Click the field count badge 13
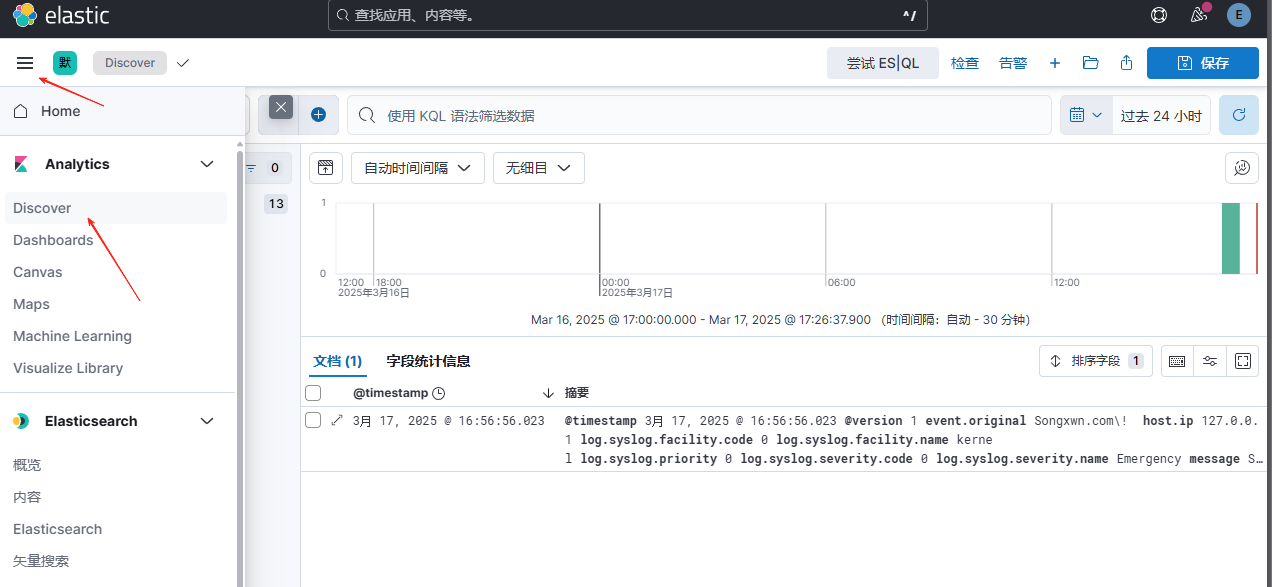Image resolution: width=1272 pixels, height=587 pixels. pyautogui.click(x=276, y=204)
